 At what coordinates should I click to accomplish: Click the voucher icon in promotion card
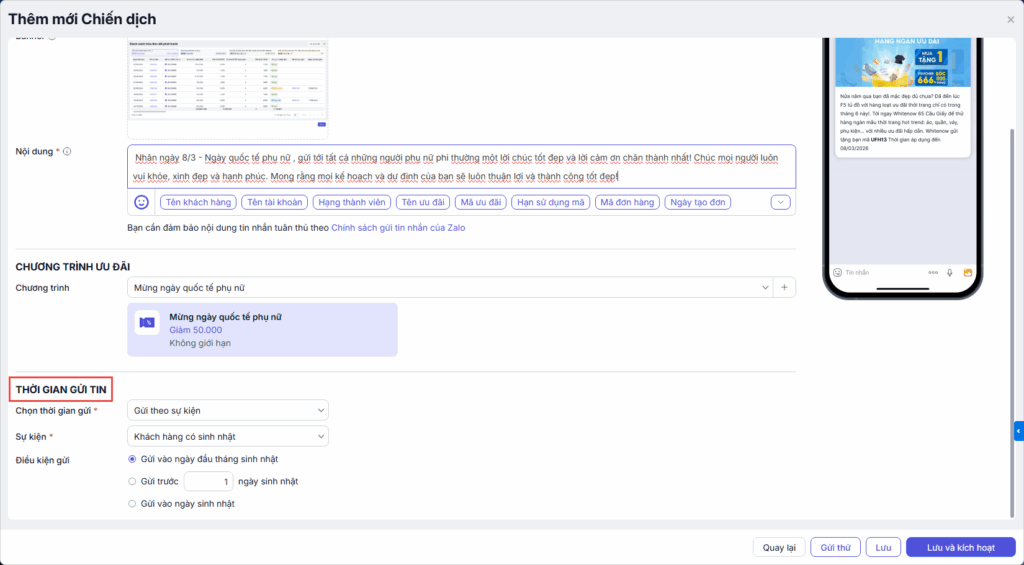tap(147, 323)
